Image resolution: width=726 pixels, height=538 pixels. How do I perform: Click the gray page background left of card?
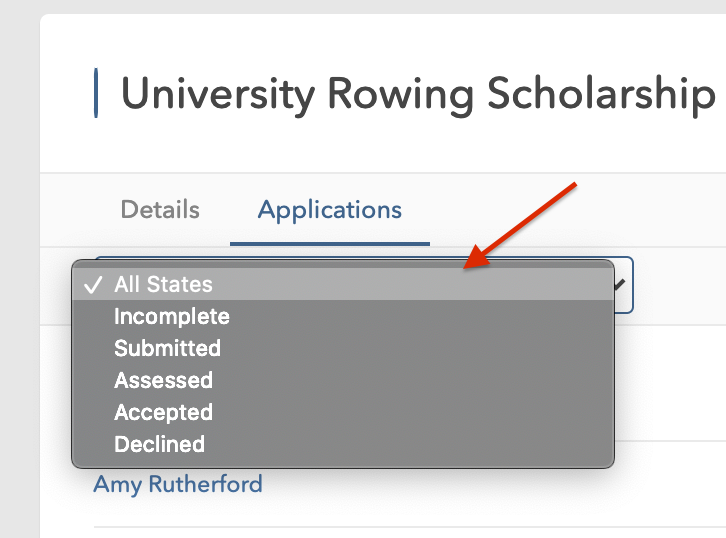pos(19,300)
